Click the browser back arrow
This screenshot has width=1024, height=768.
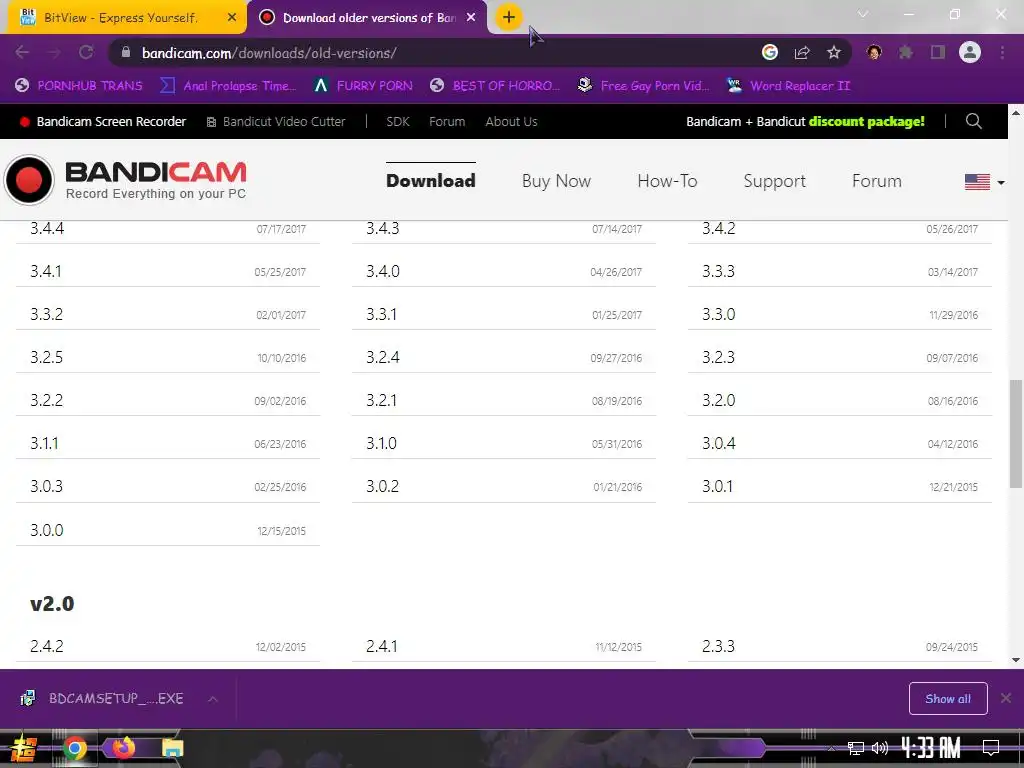(x=22, y=53)
